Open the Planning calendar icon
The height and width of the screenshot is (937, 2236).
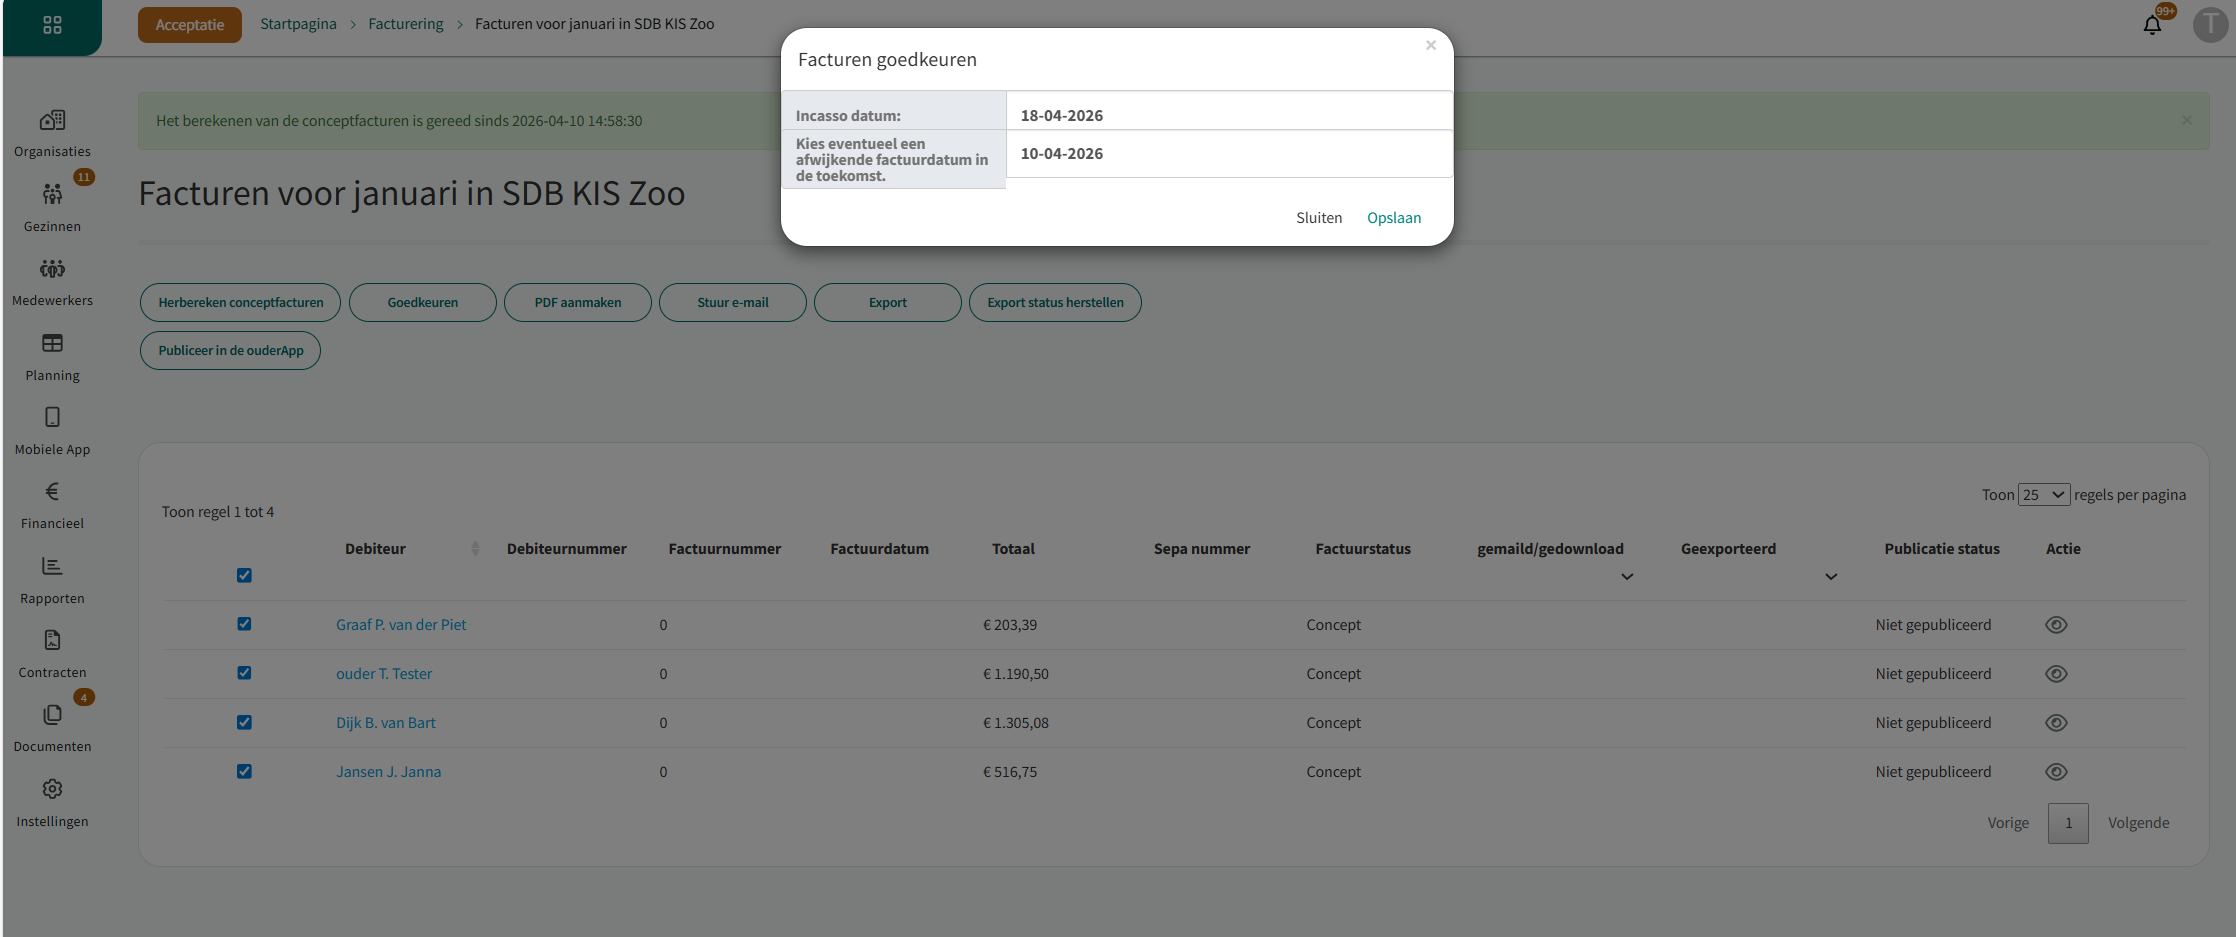52,344
